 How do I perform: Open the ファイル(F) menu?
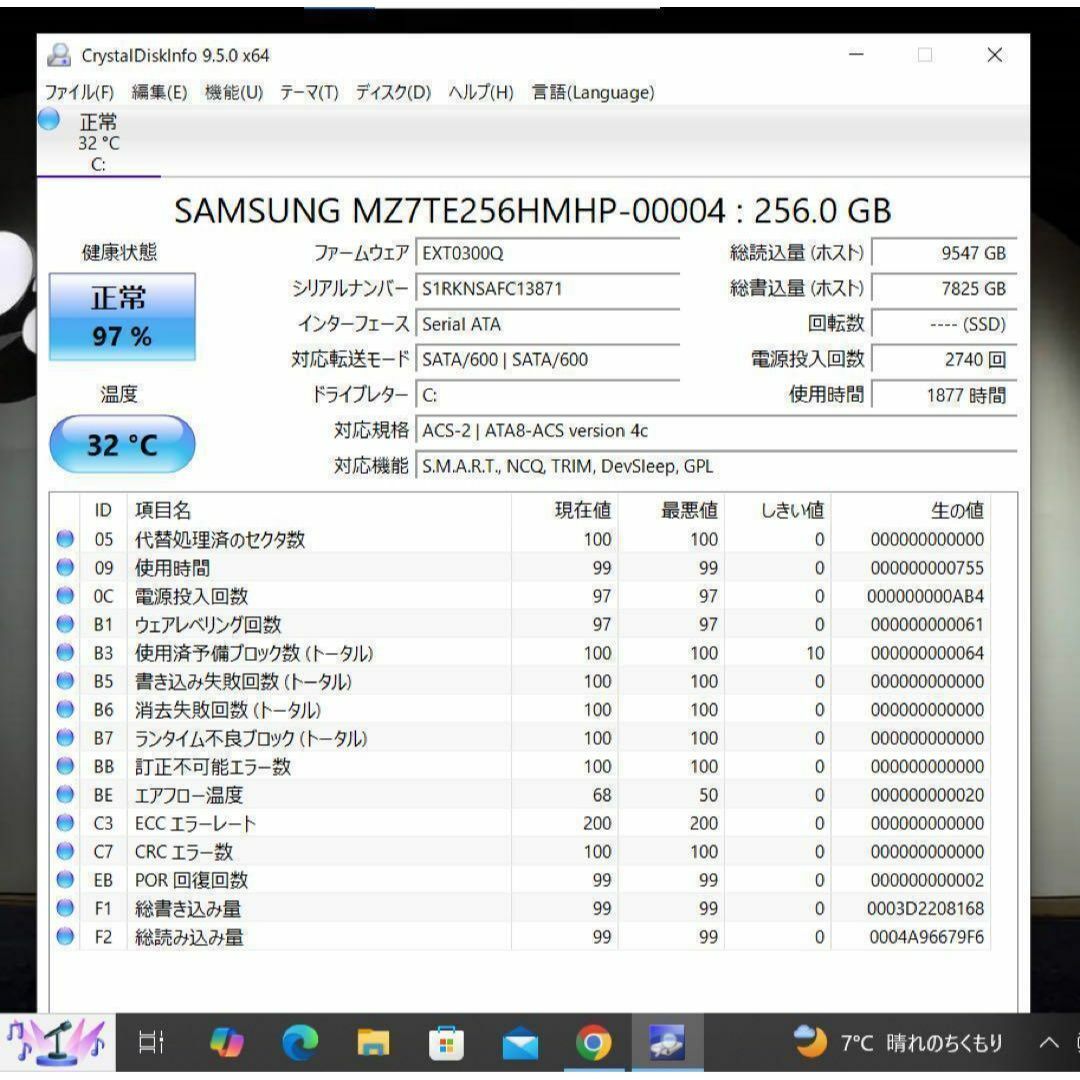point(79,92)
